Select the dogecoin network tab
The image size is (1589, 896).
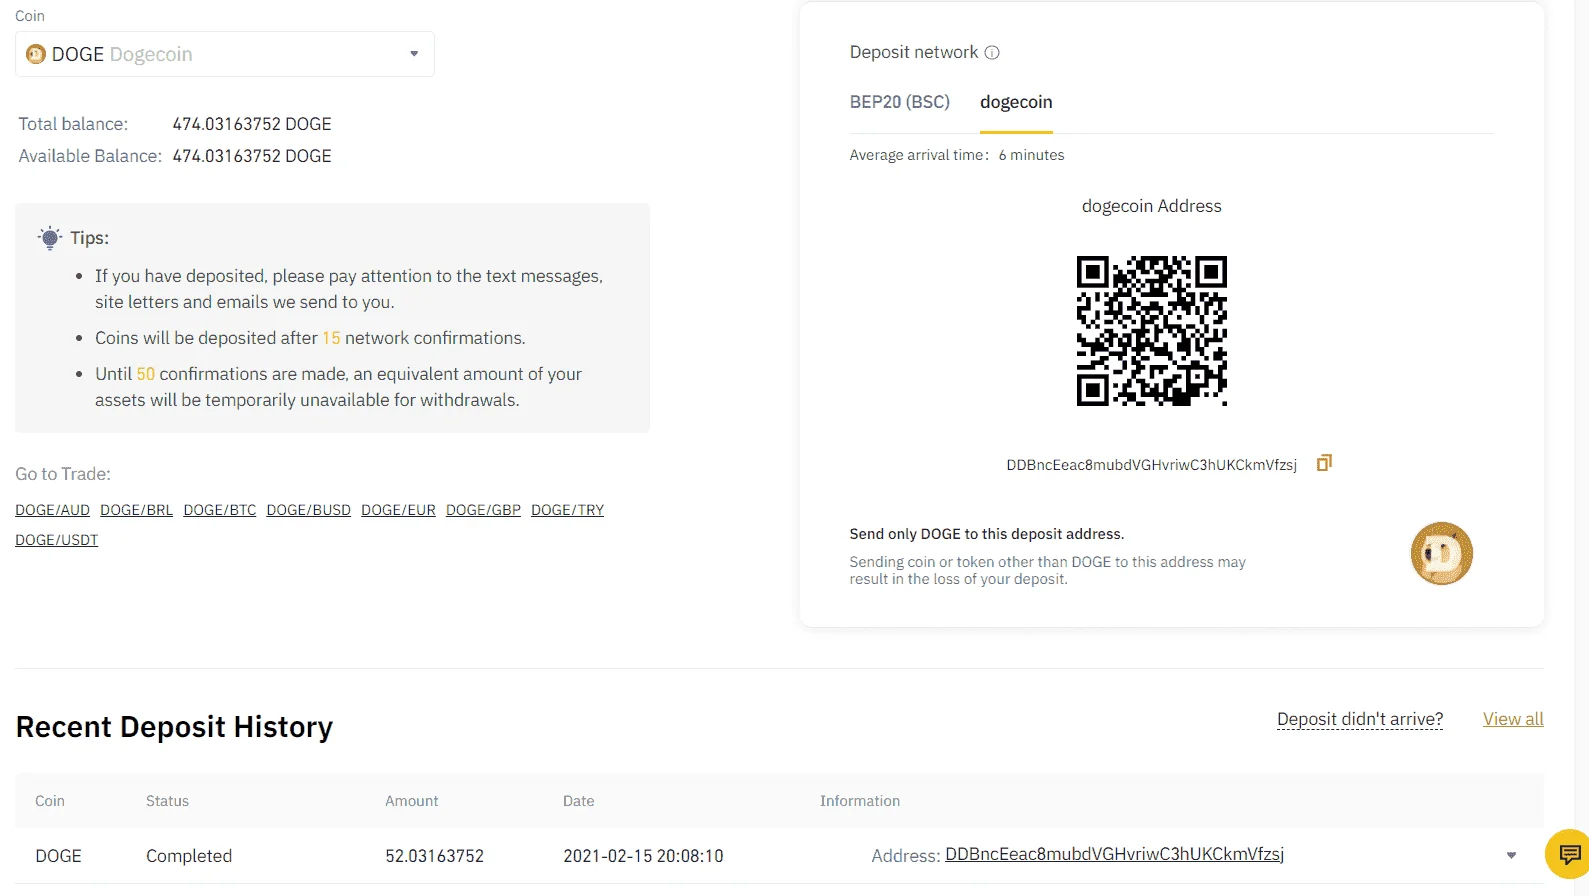tap(1016, 102)
